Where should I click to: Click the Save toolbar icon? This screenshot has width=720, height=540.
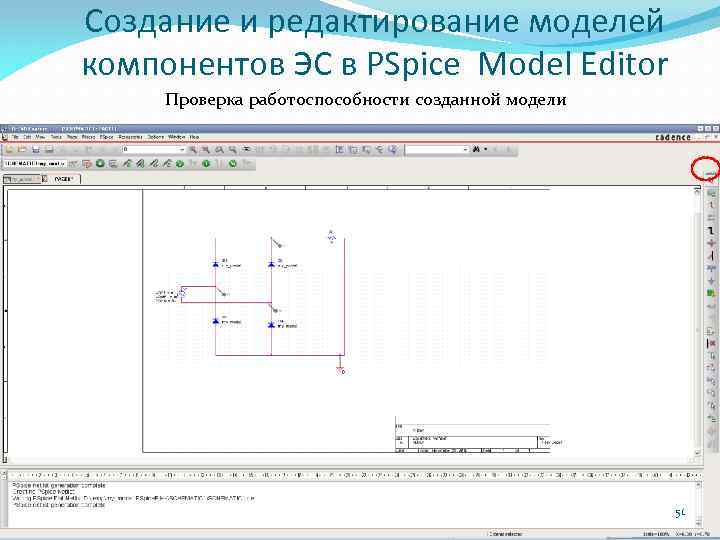point(36,149)
